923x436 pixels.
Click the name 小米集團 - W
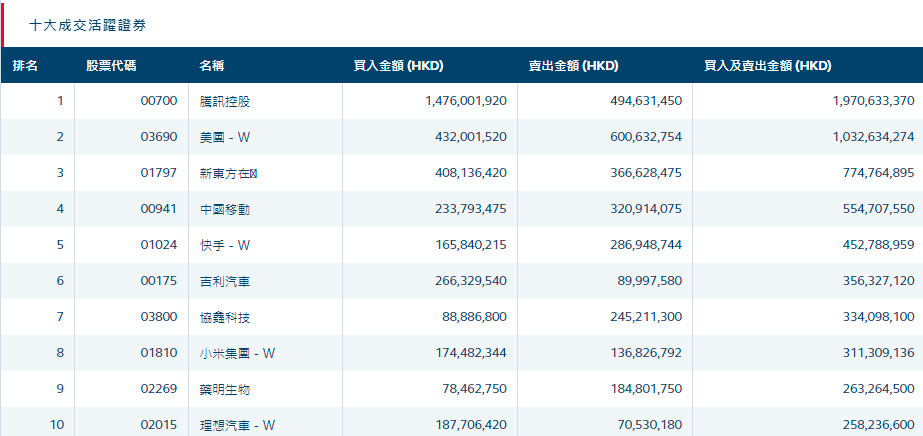coord(237,354)
